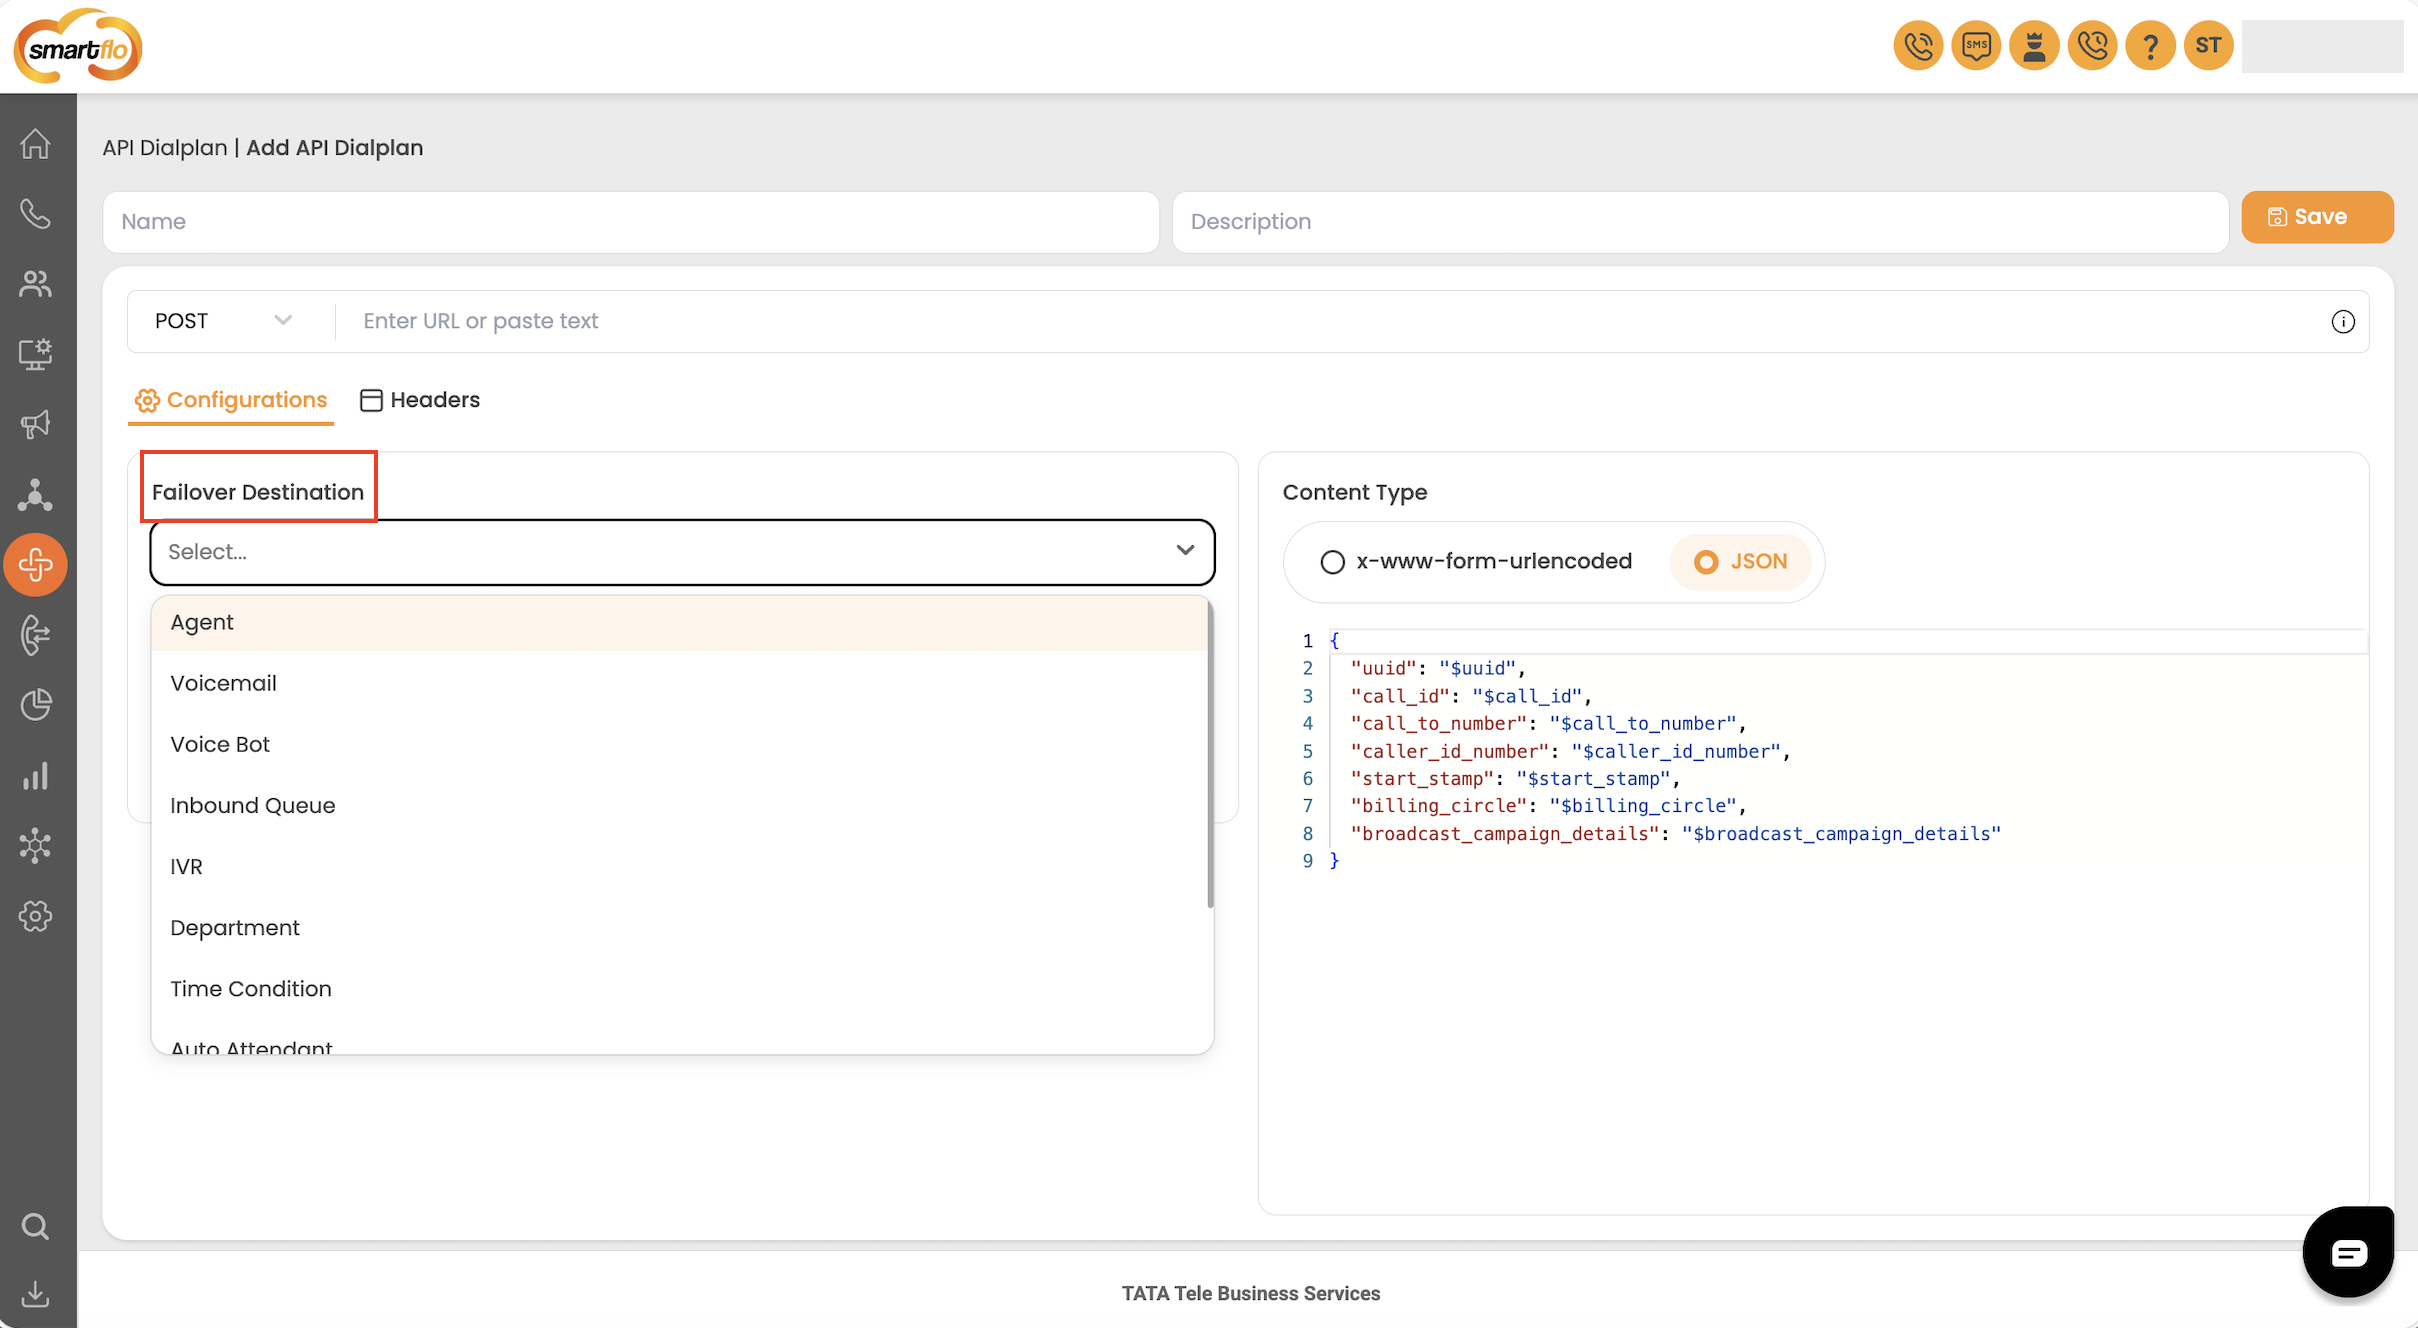Image resolution: width=2418 pixels, height=1328 pixels.
Task: Open the bar chart reports sidebar icon
Action: 35,776
